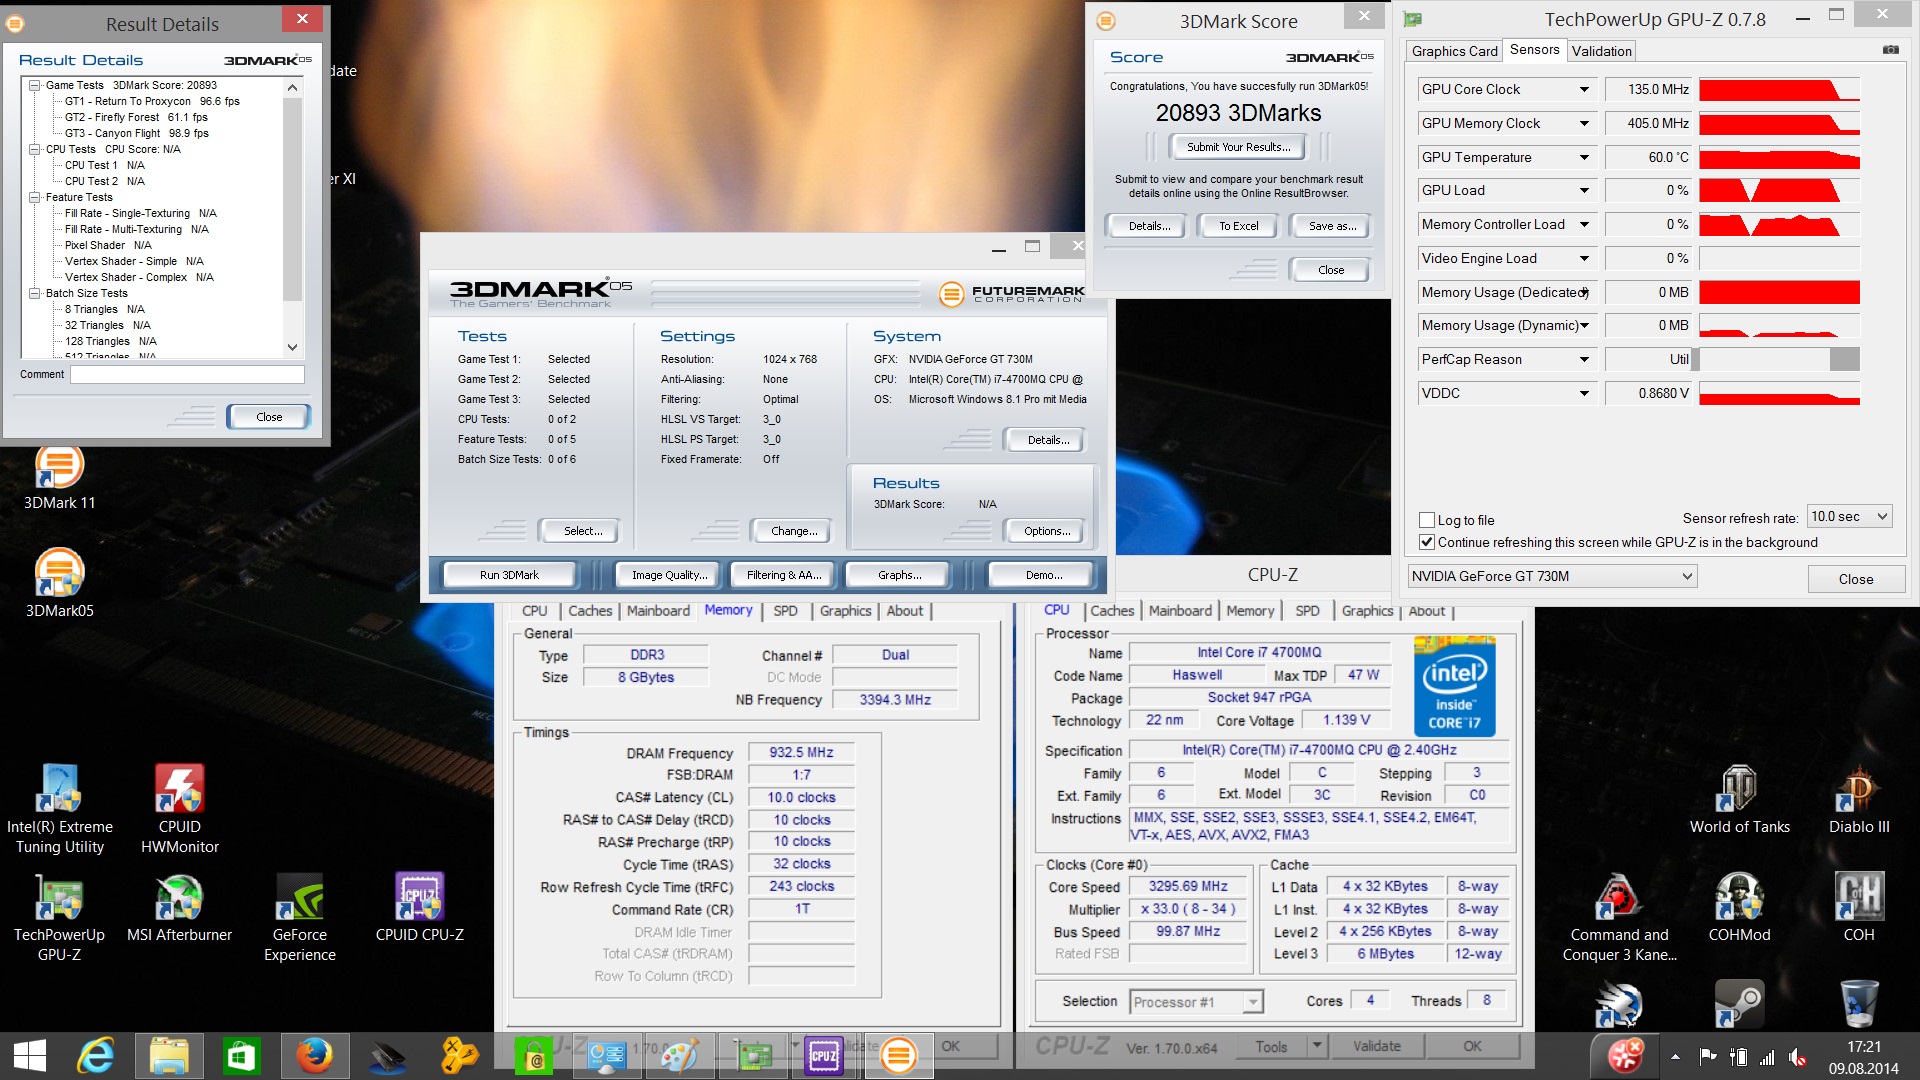This screenshot has height=1080, width=1920.
Task: Open Steam desktop shortcut
Action: click(x=1739, y=1003)
